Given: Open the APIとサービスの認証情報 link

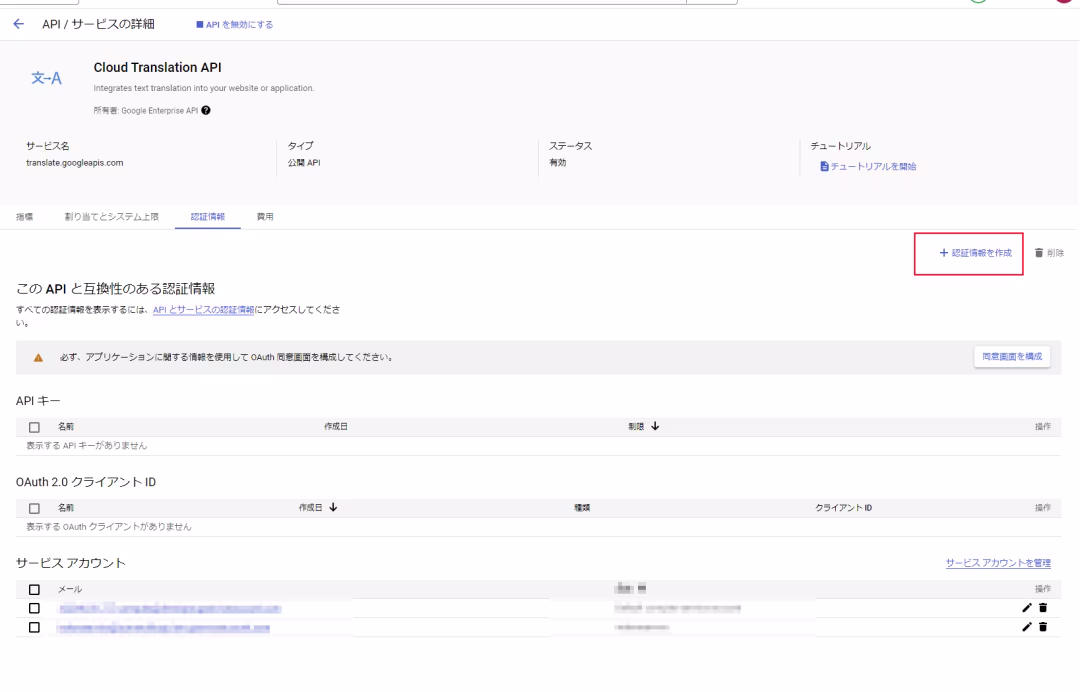Looking at the screenshot, I should [x=203, y=310].
